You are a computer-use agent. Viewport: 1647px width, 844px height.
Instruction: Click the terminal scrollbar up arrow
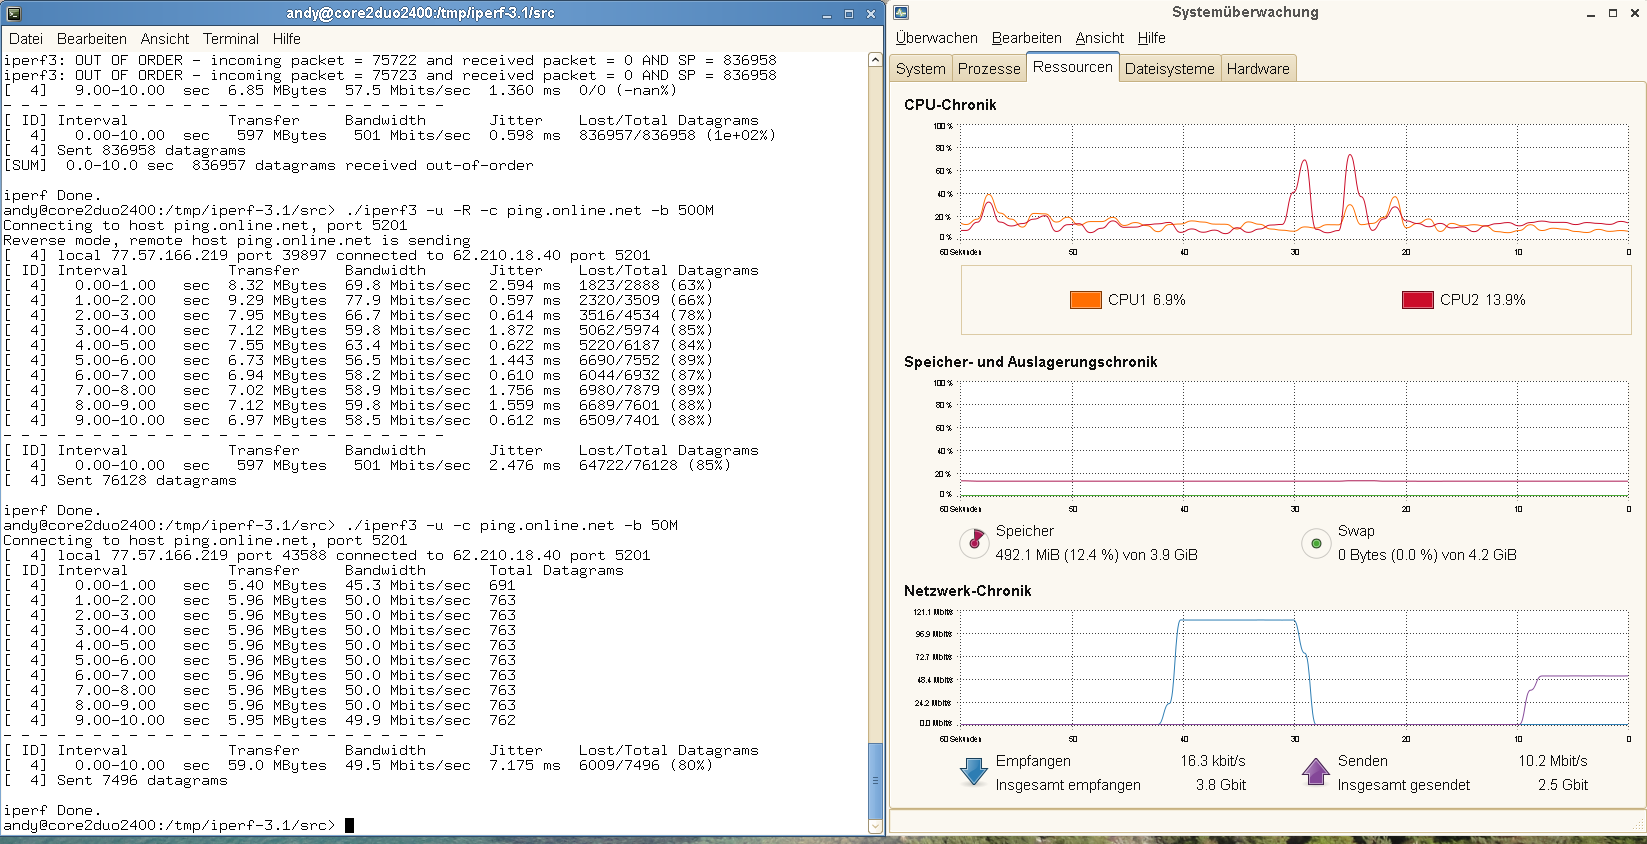[876, 60]
